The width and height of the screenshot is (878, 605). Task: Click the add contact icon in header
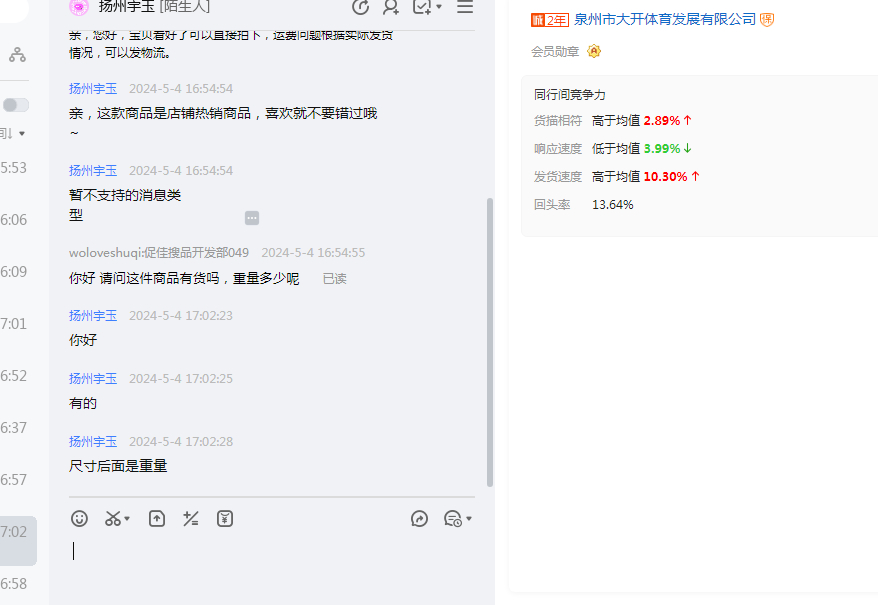[391, 7]
